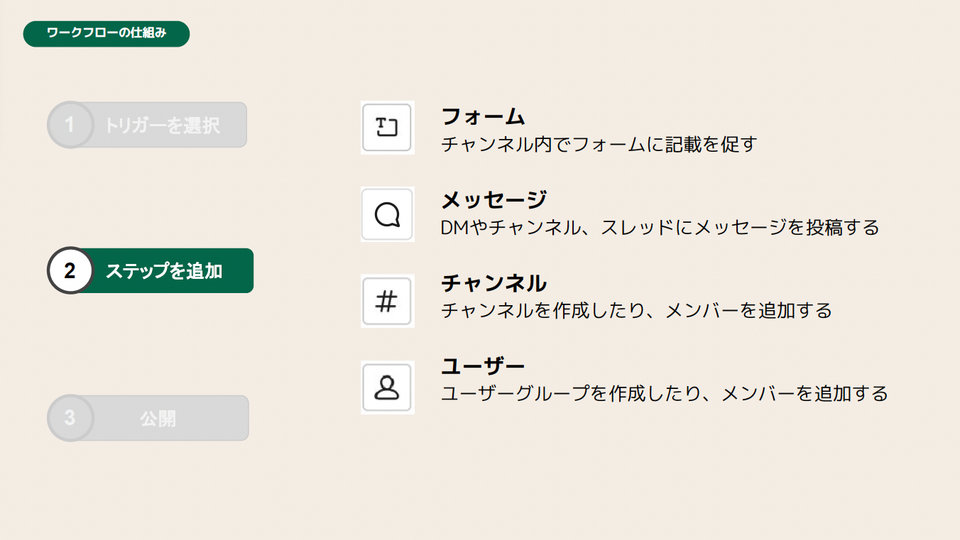Click the Form (フォーム) text-field icon
The image size is (960, 540).
(x=387, y=127)
